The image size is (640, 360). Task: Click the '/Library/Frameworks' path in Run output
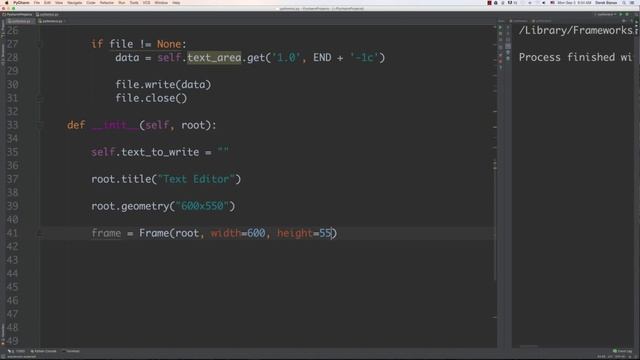pos(576,30)
